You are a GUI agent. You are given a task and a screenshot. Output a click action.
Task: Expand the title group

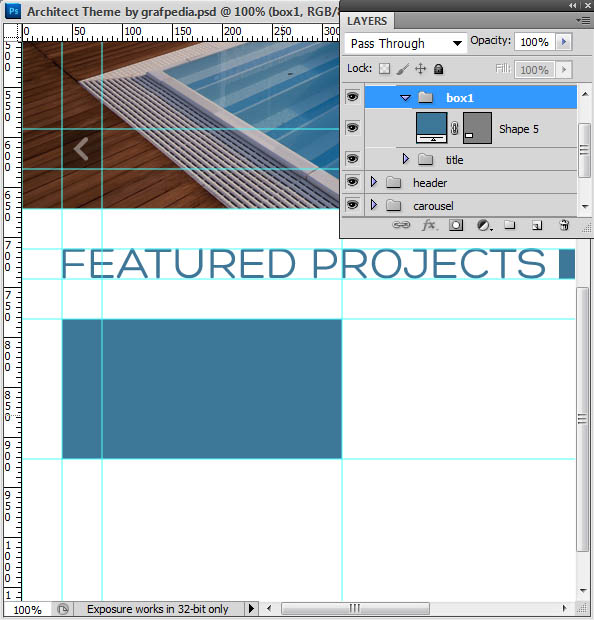(405, 159)
